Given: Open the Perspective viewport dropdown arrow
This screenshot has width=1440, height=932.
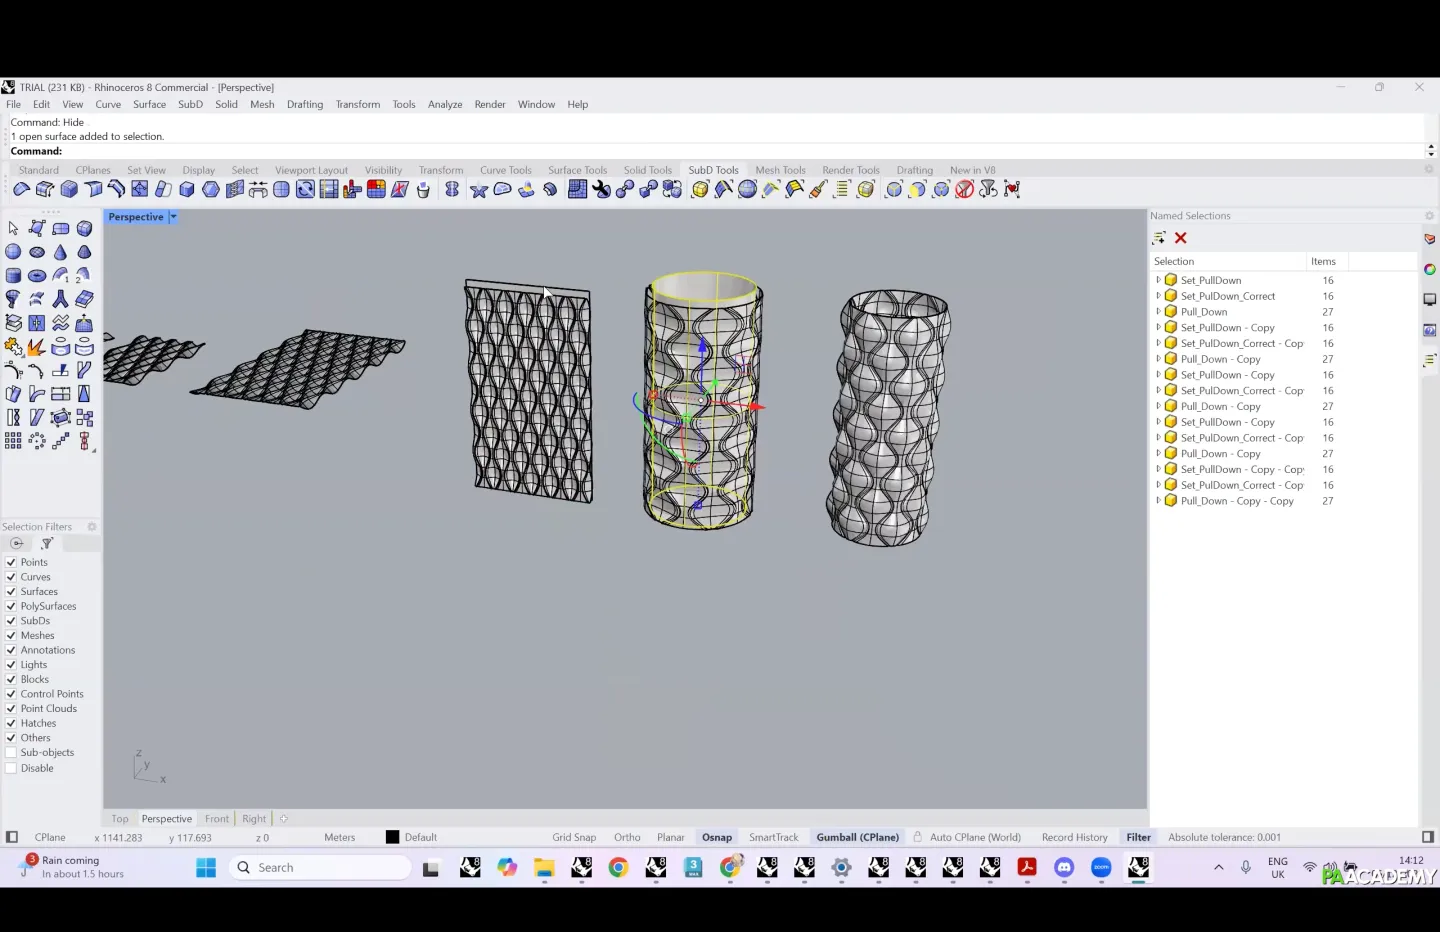Looking at the screenshot, I should point(173,217).
